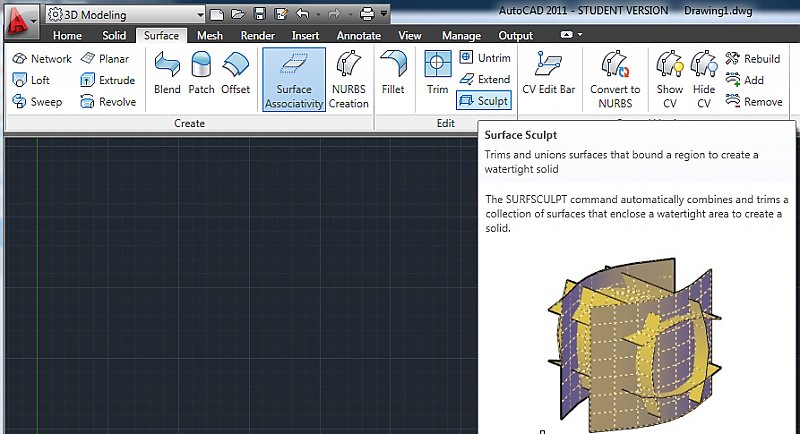Image resolution: width=800 pixels, height=434 pixels.
Task: Expand the ribbon minimize options arrow
Action: click(x=580, y=35)
